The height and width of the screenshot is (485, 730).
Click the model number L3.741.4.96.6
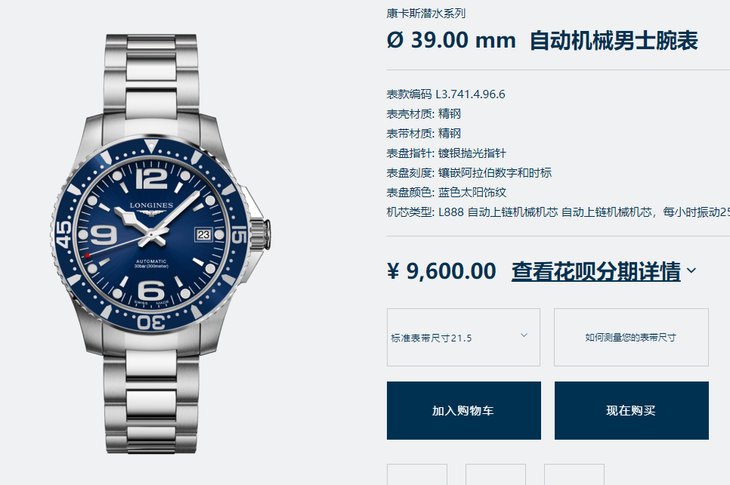[x=470, y=94]
